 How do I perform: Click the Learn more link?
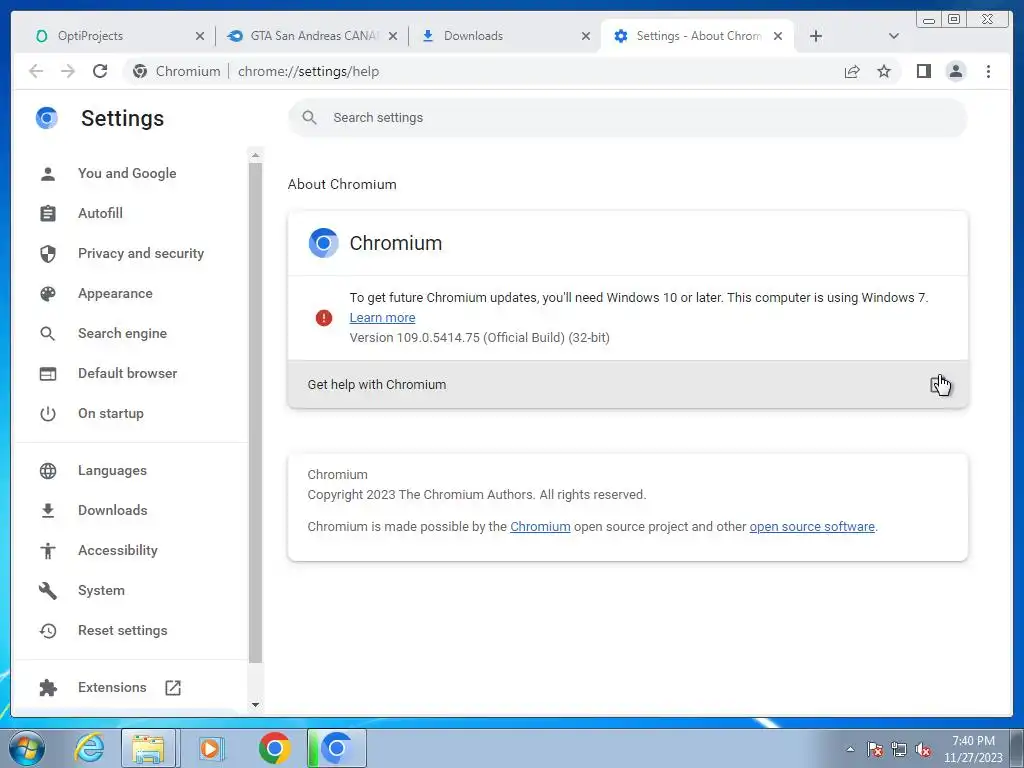(x=382, y=318)
